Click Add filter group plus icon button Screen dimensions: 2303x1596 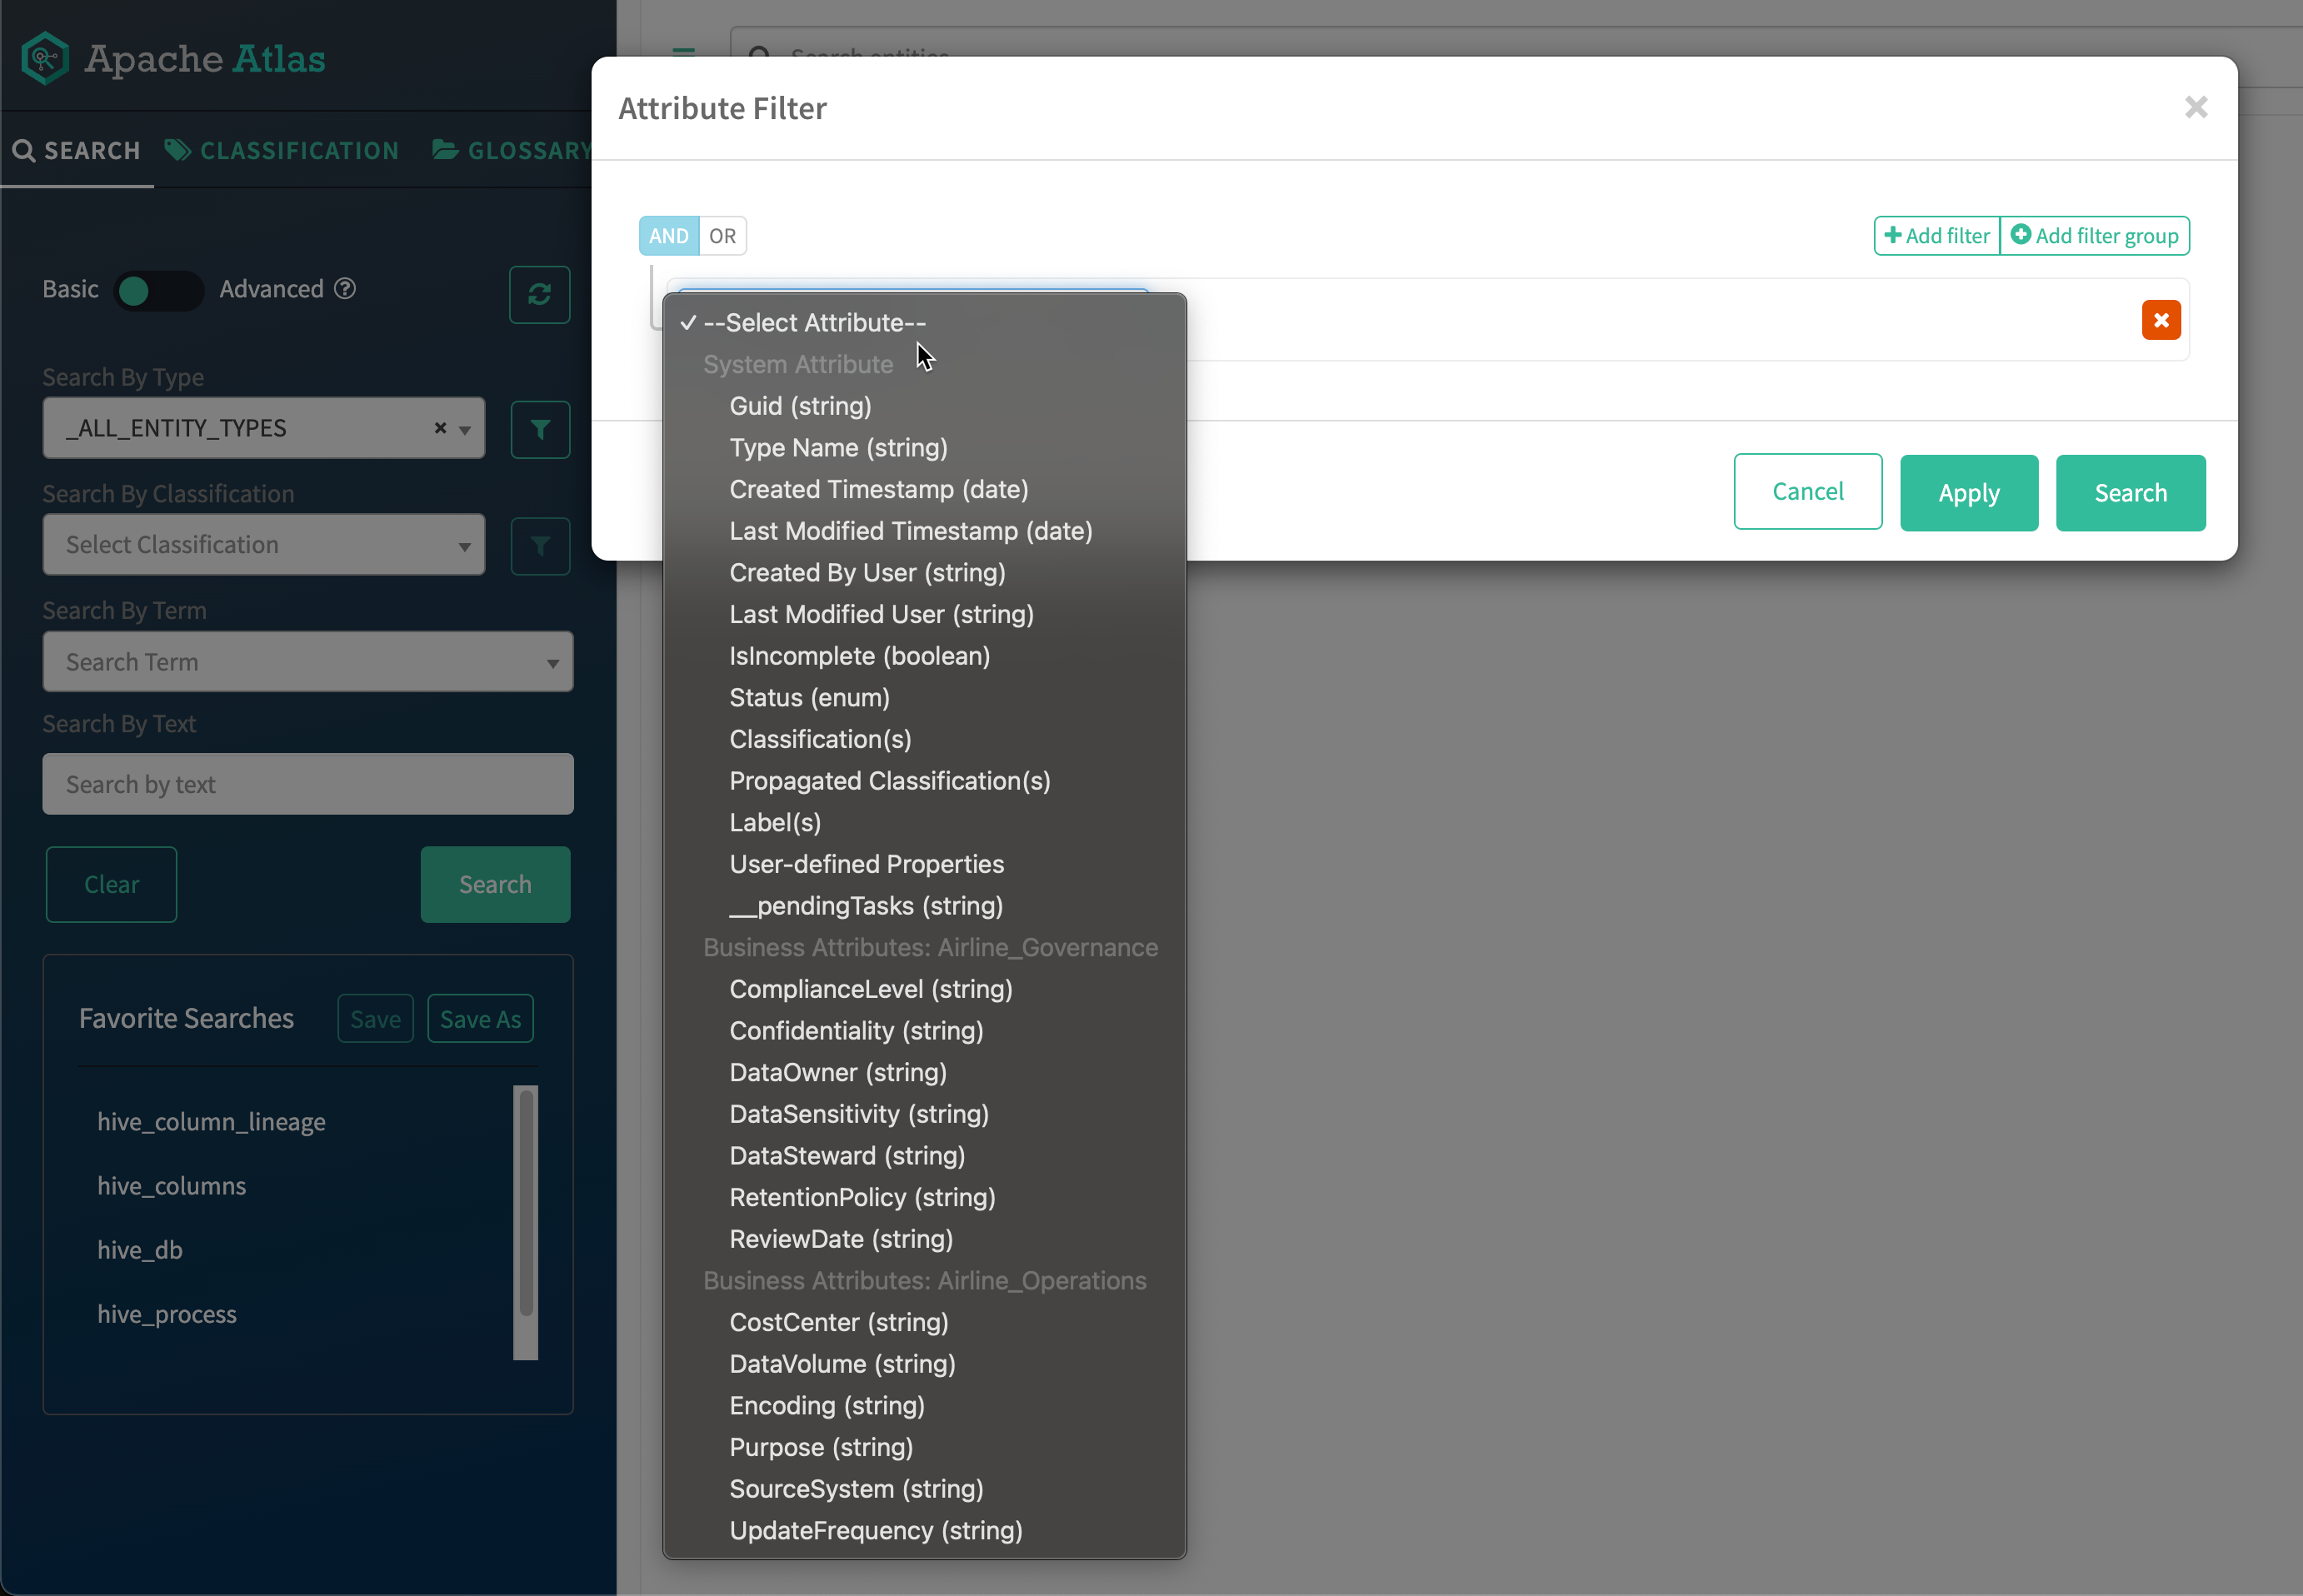2094,236
